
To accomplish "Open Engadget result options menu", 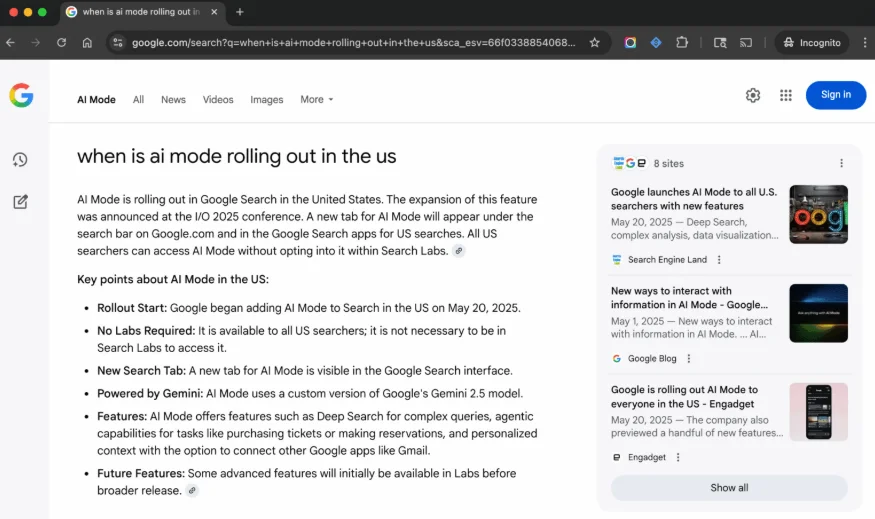I will pos(678,457).
